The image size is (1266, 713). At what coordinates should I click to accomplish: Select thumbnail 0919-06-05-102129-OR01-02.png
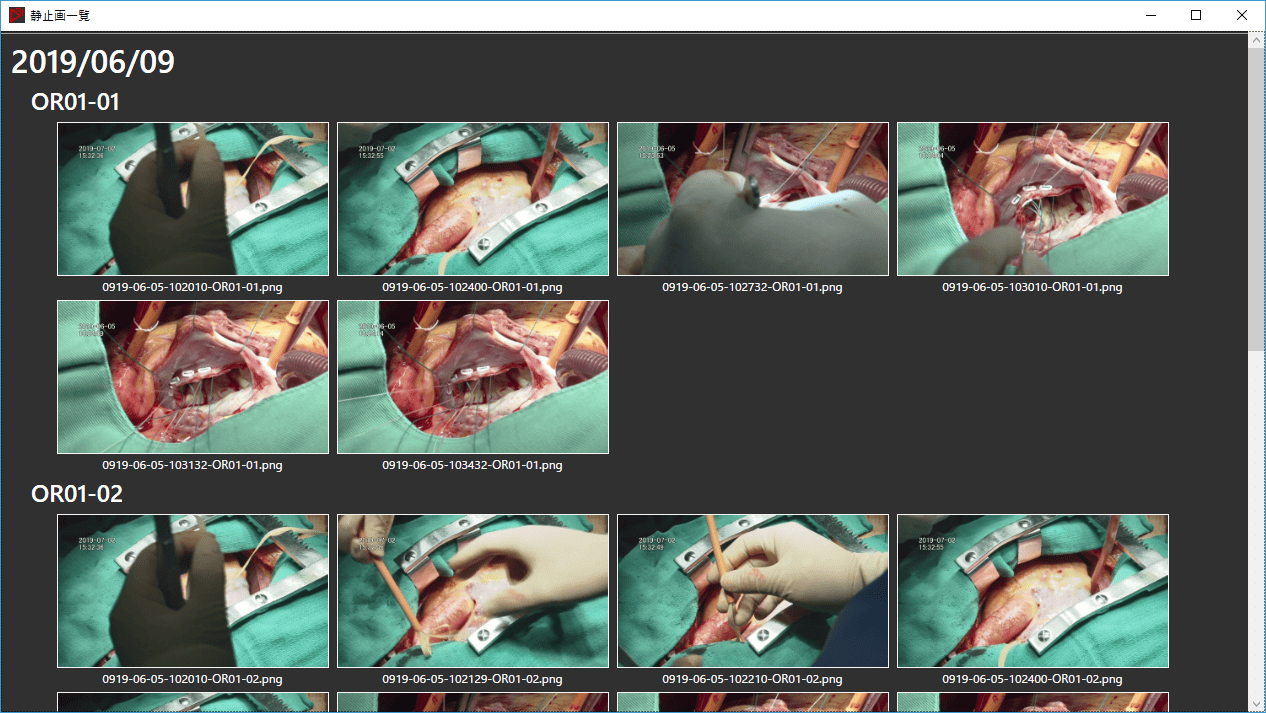(x=473, y=591)
